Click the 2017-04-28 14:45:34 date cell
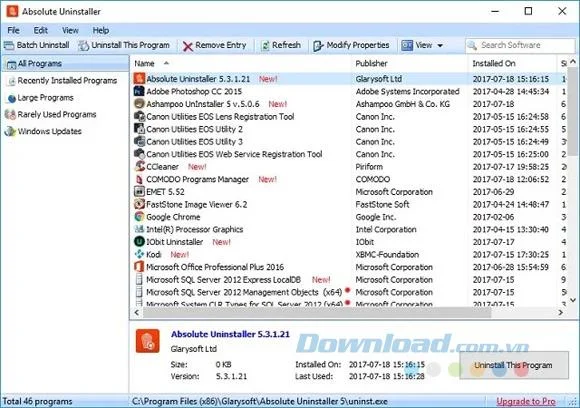This screenshot has width=580, height=408. tap(511, 91)
